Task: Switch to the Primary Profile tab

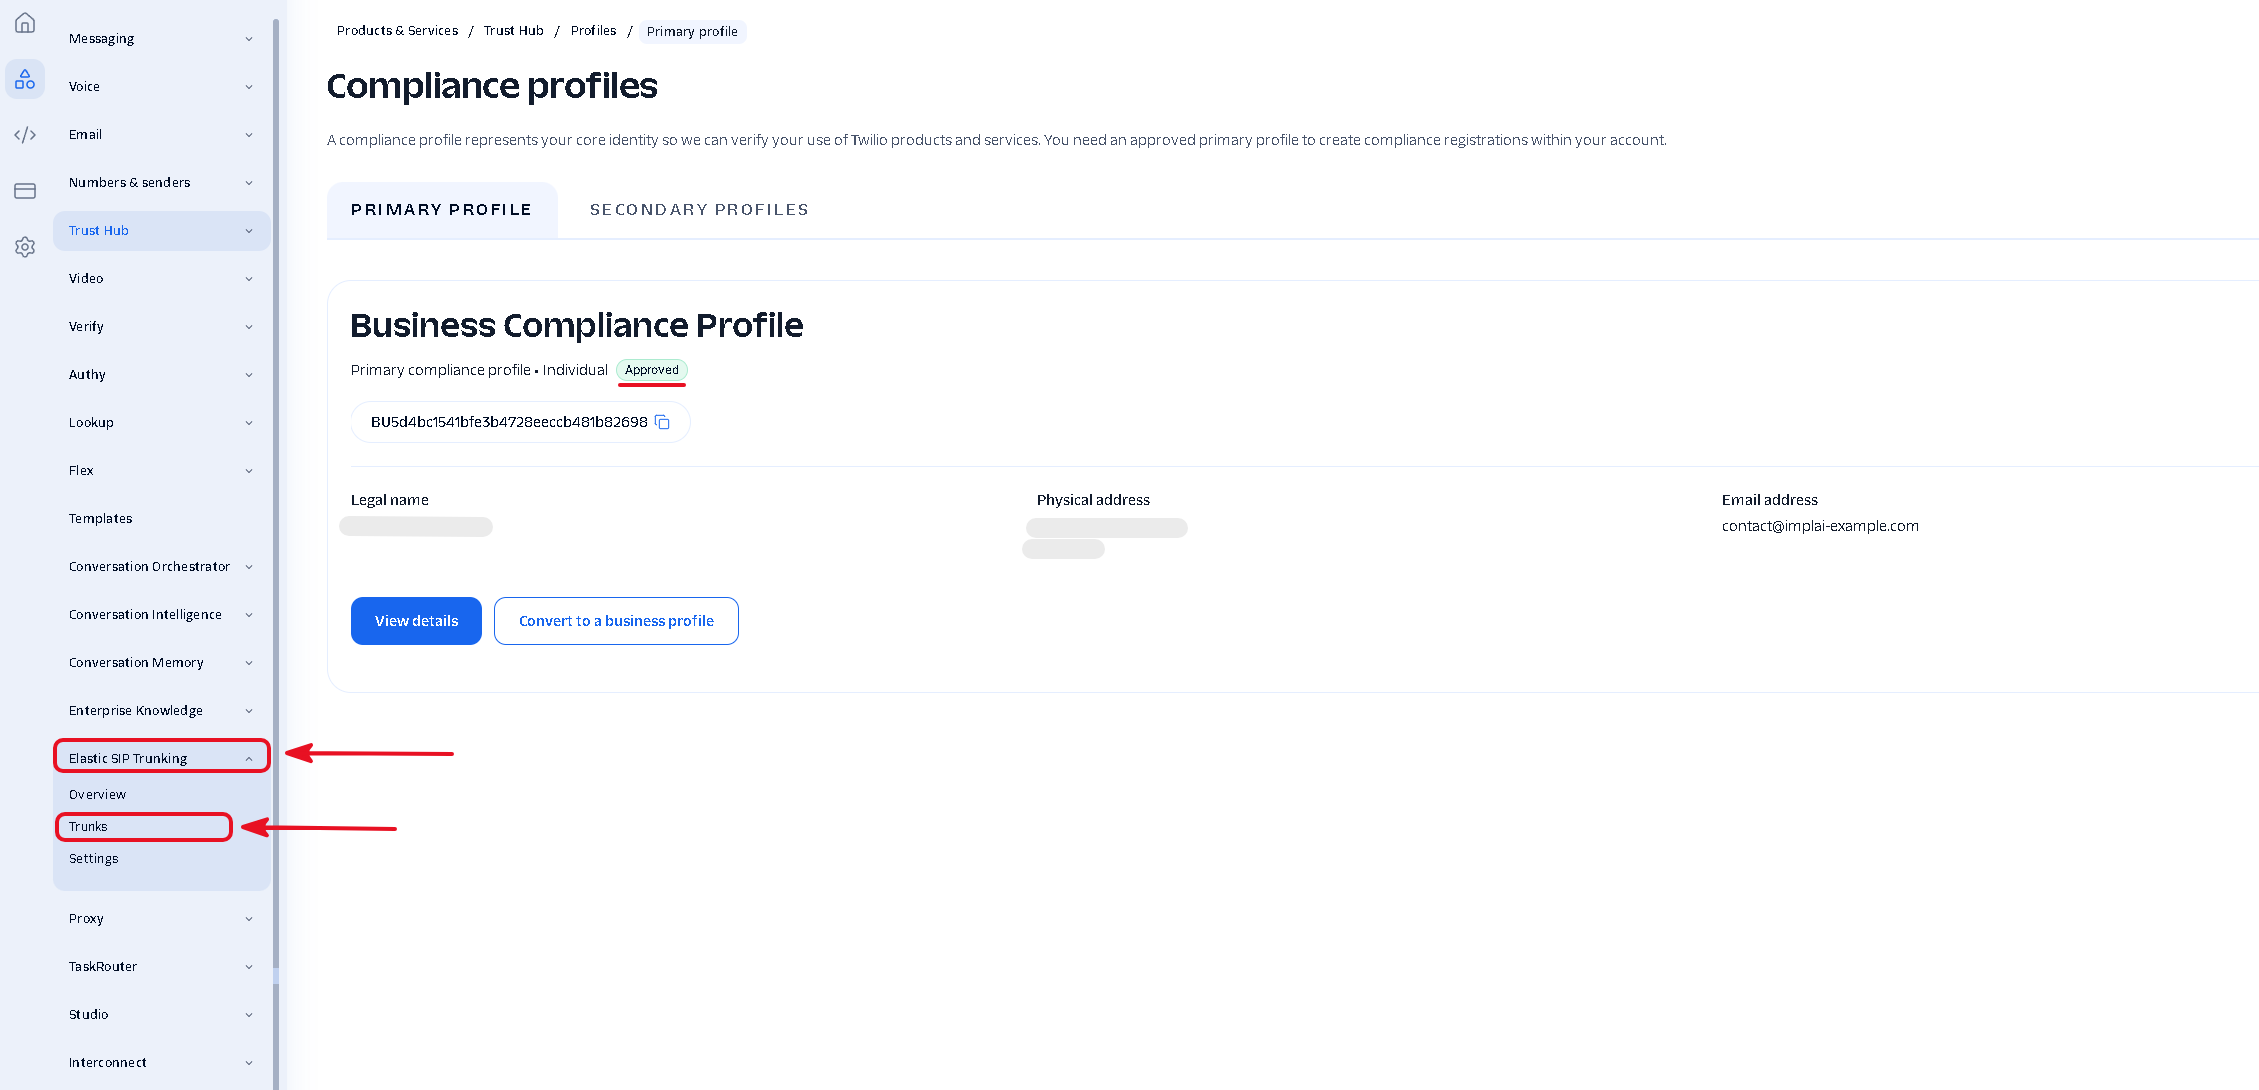Action: click(442, 210)
